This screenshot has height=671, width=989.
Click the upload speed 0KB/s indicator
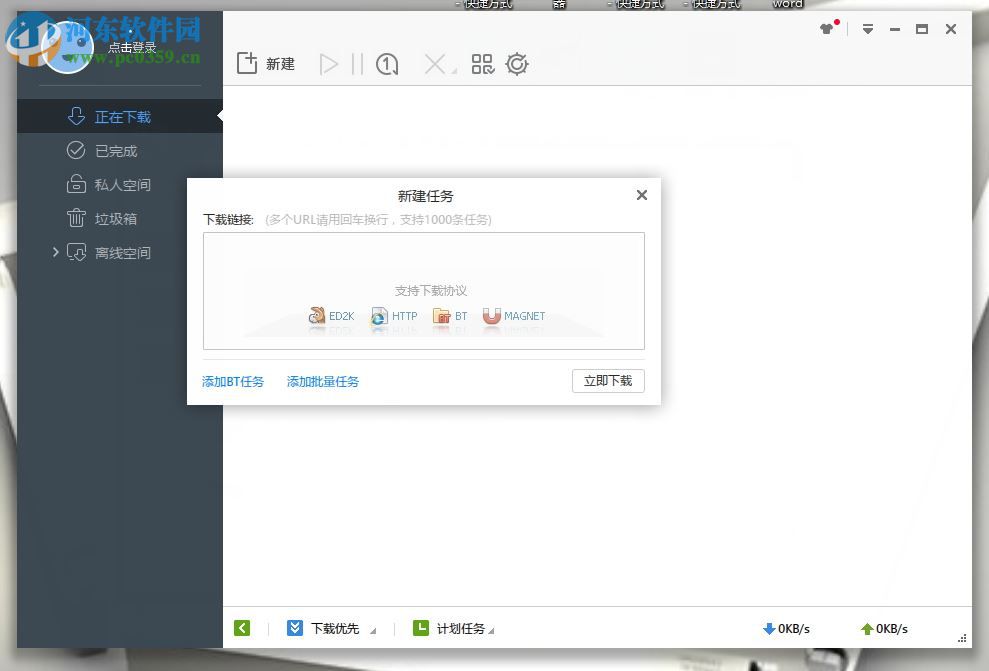point(884,628)
